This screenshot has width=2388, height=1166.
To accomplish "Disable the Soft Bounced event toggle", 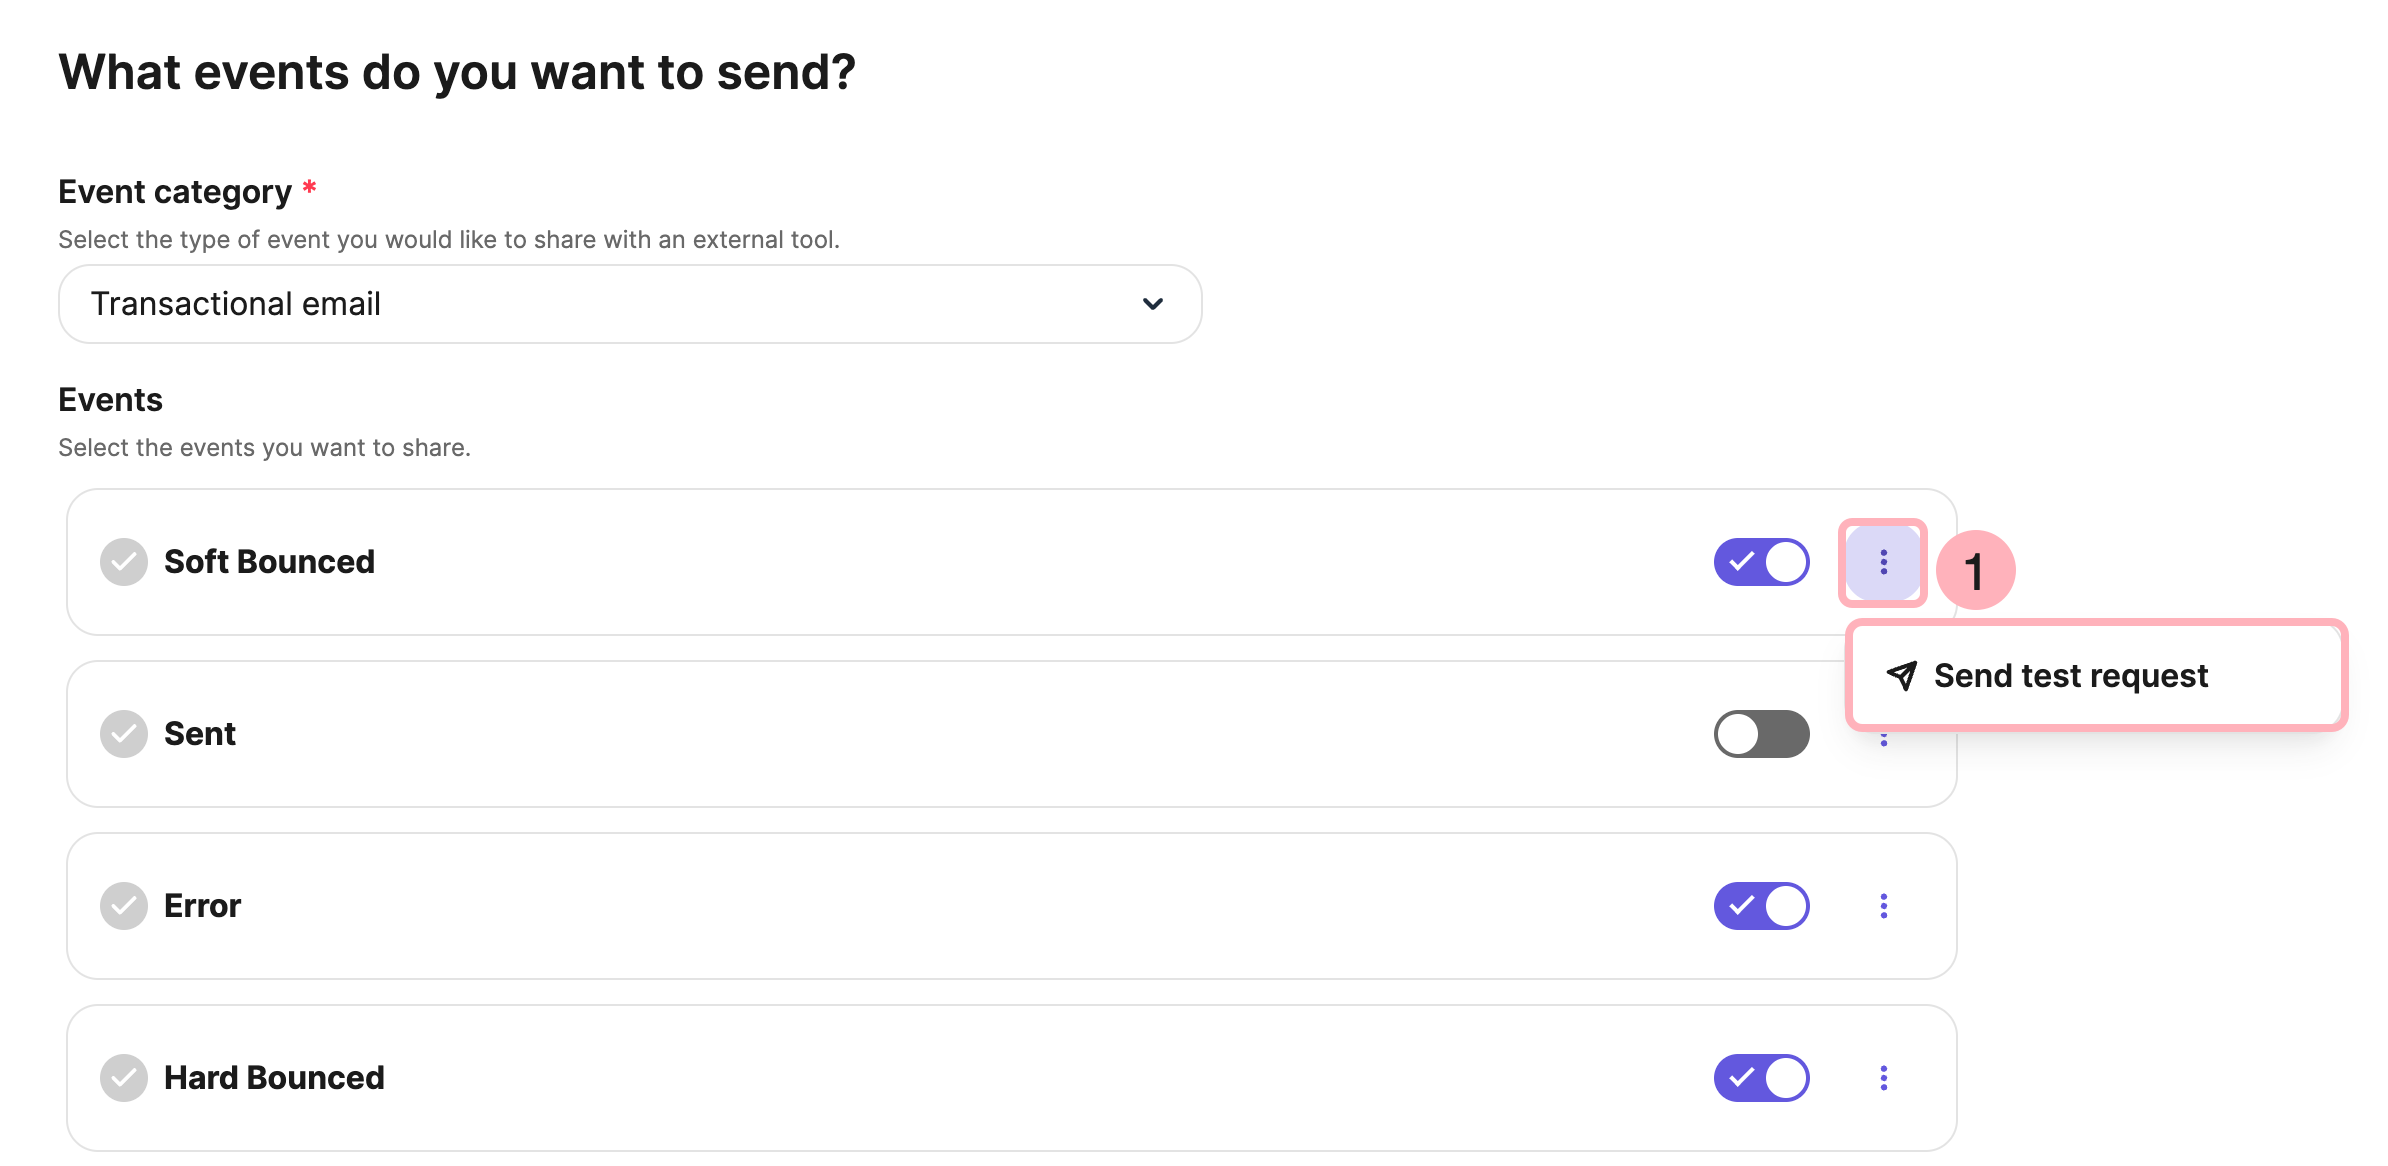I will (x=1761, y=562).
